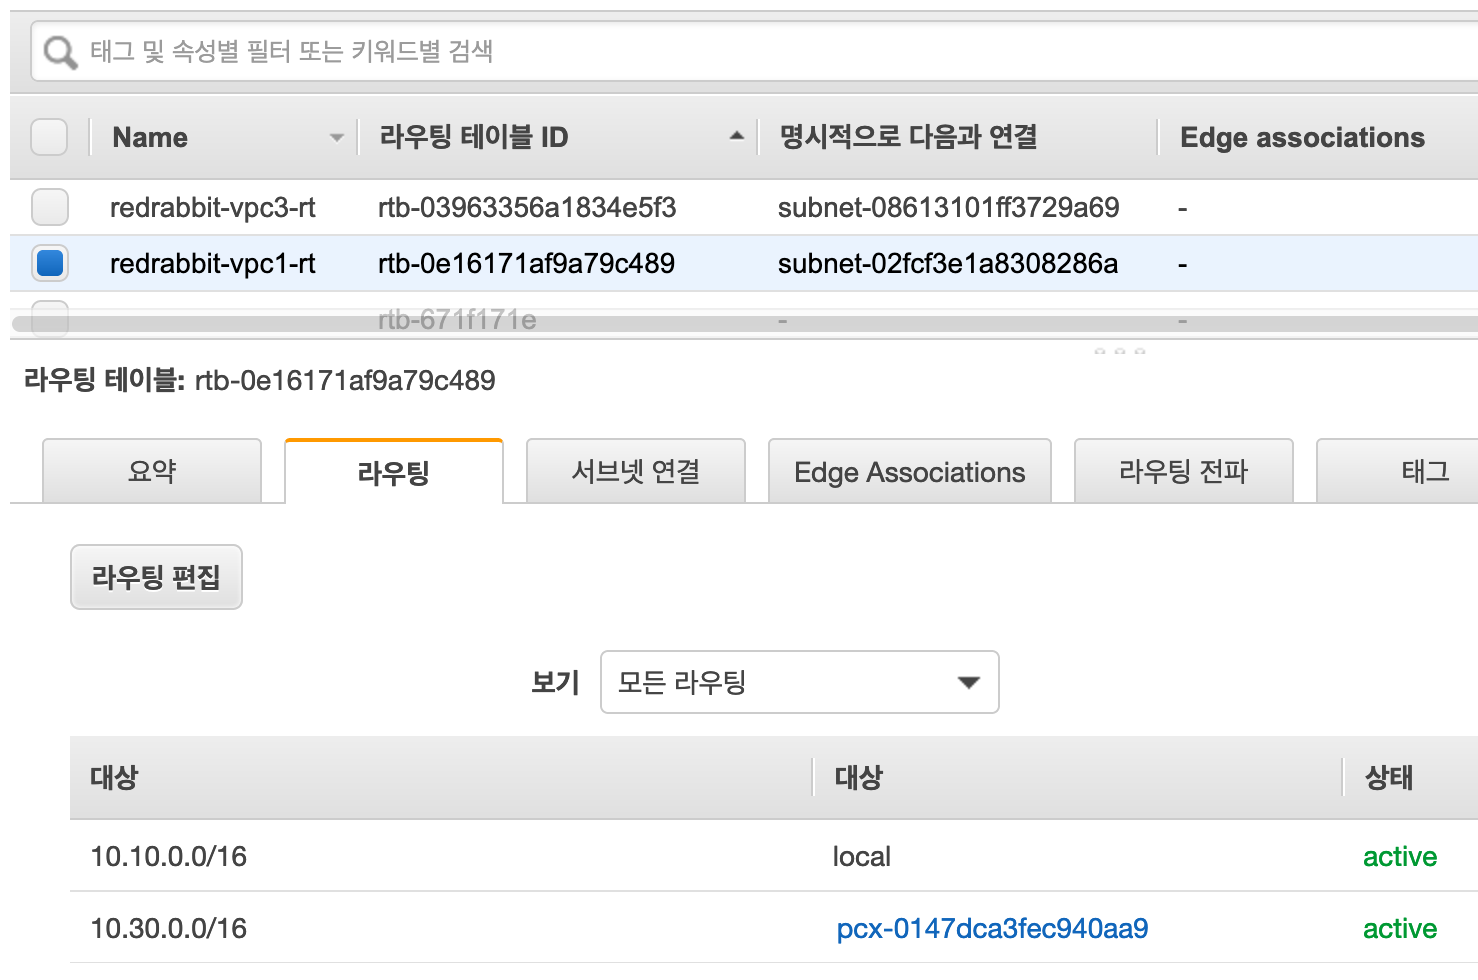Viewport: 1478px width, 980px height.
Task: Click the 10.10.0.0/16 destination cell
Action: [168, 856]
